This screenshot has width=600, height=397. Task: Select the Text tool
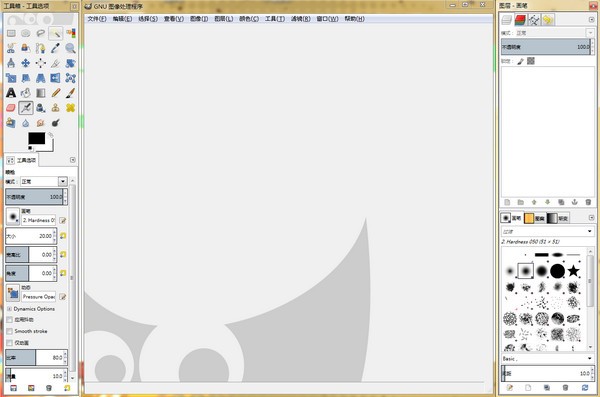(11, 93)
